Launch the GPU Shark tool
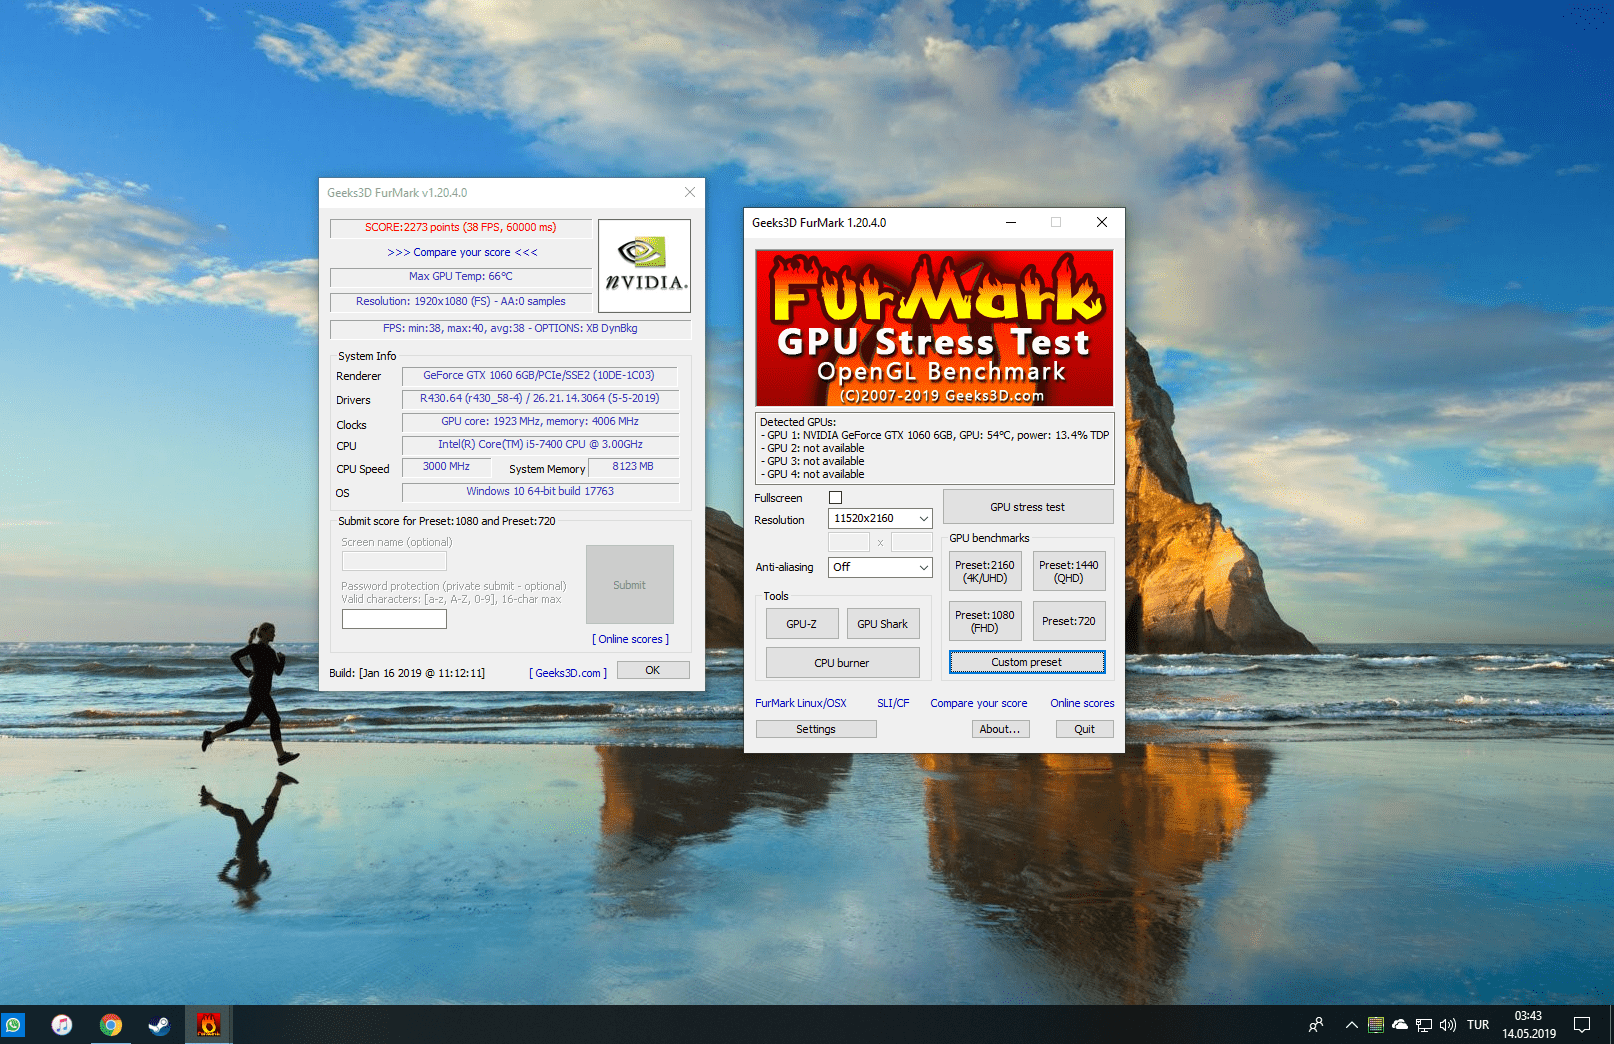This screenshot has height=1044, width=1614. coord(883,624)
